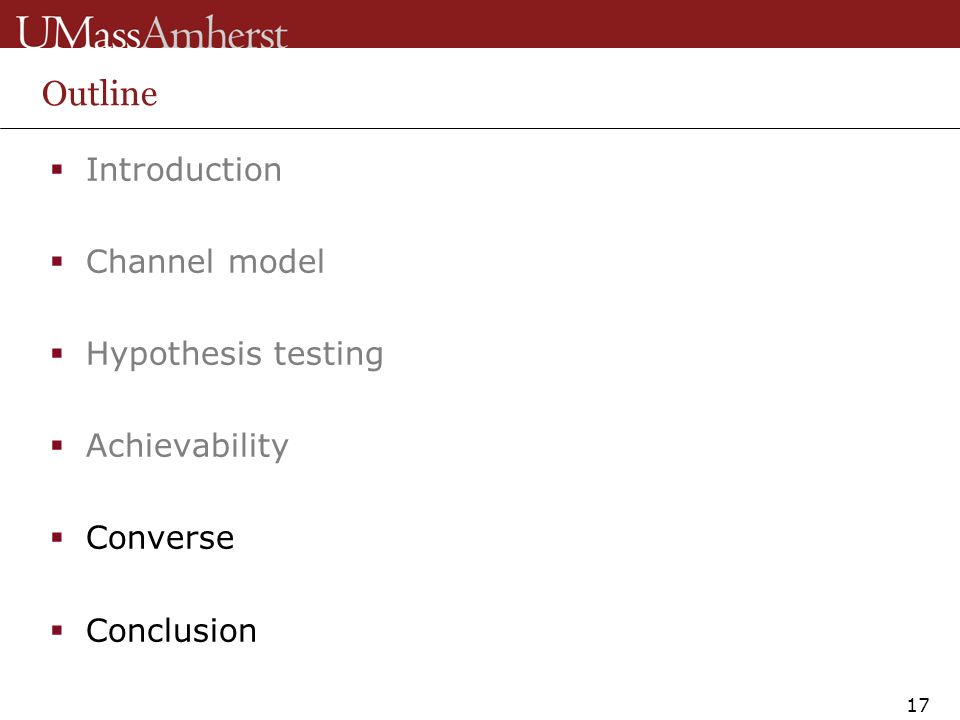Select the Introduction outline item
Viewport: 960px width, 720px height.
click(x=184, y=170)
